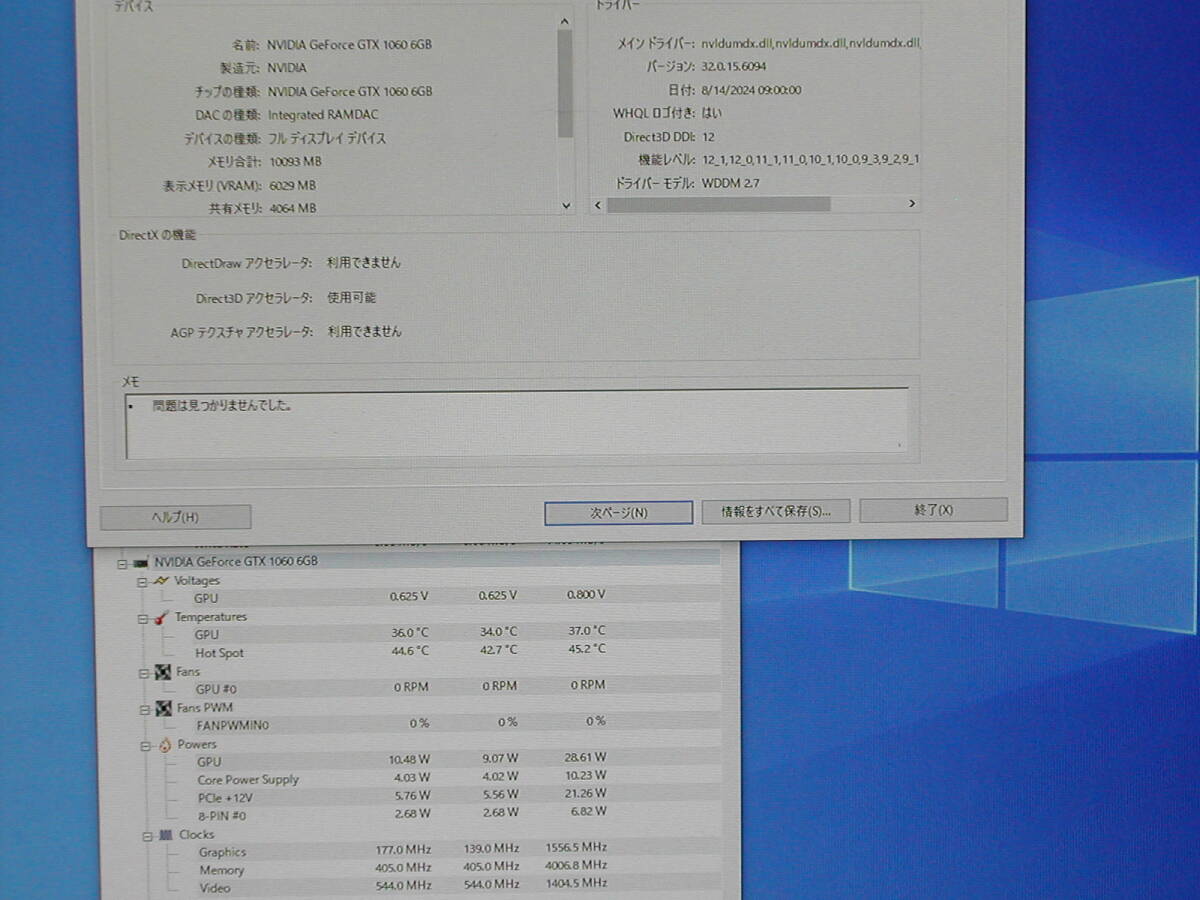Click the Temperatures thermometer icon
The image size is (1200, 900).
(x=162, y=618)
